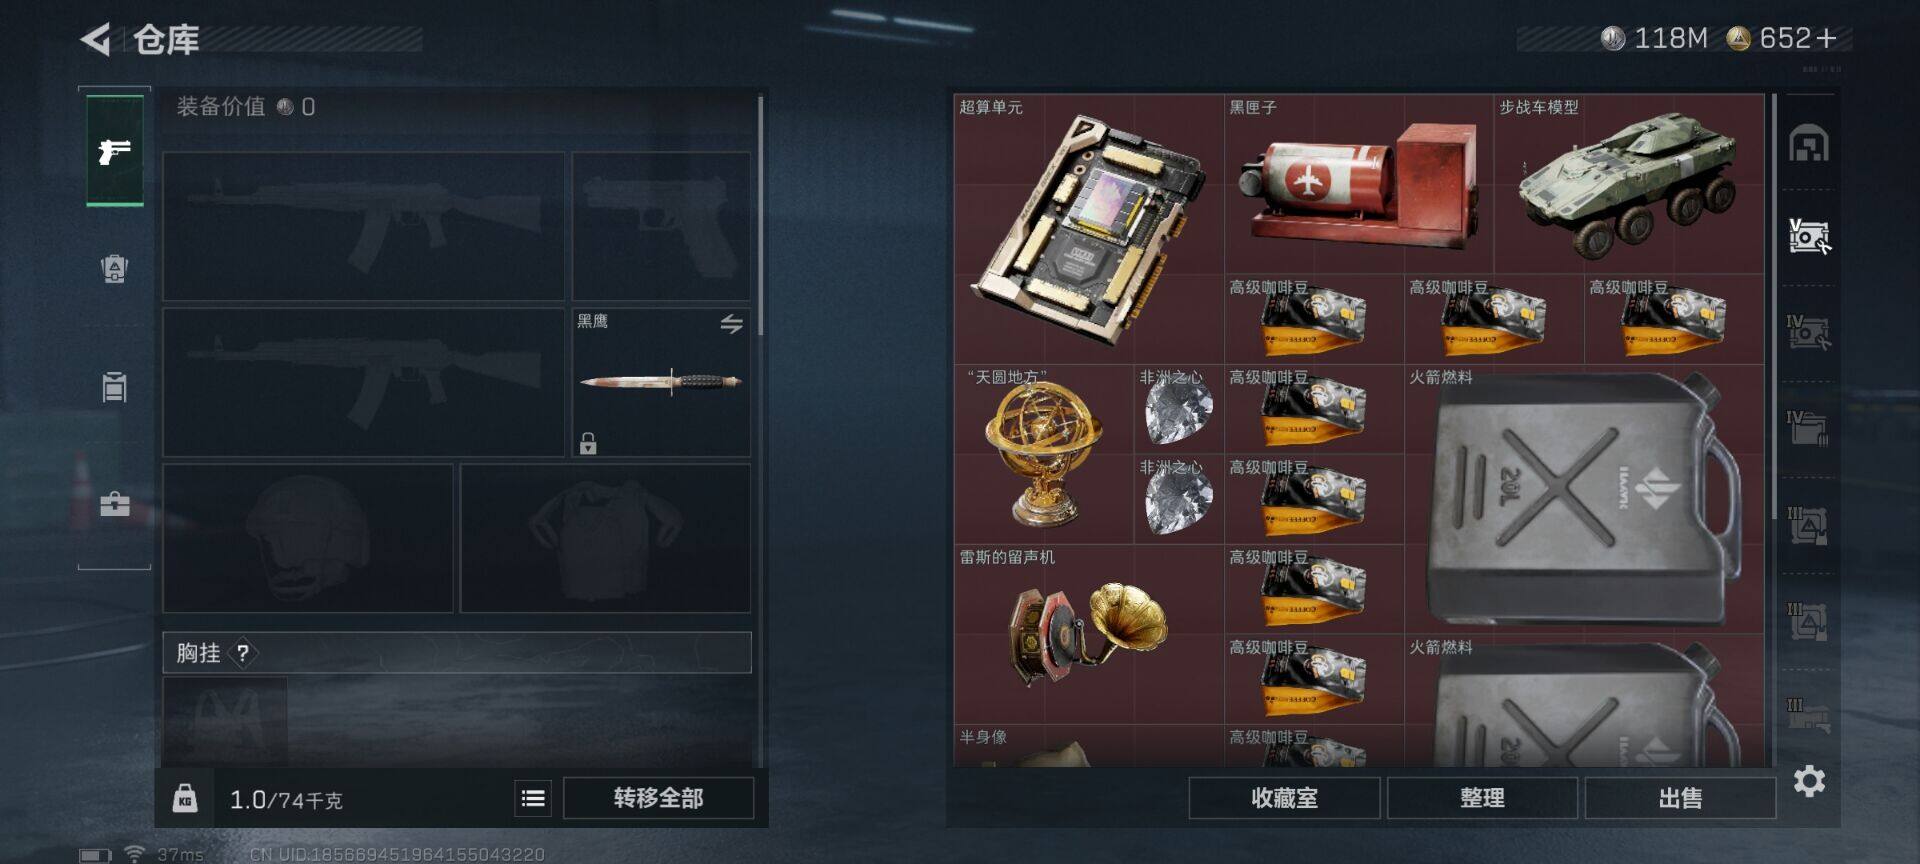The width and height of the screenshot is (1920, 864).
Task: Select the main stash icon at top right
Action: pyautogui.click(x=1809, y=143)
